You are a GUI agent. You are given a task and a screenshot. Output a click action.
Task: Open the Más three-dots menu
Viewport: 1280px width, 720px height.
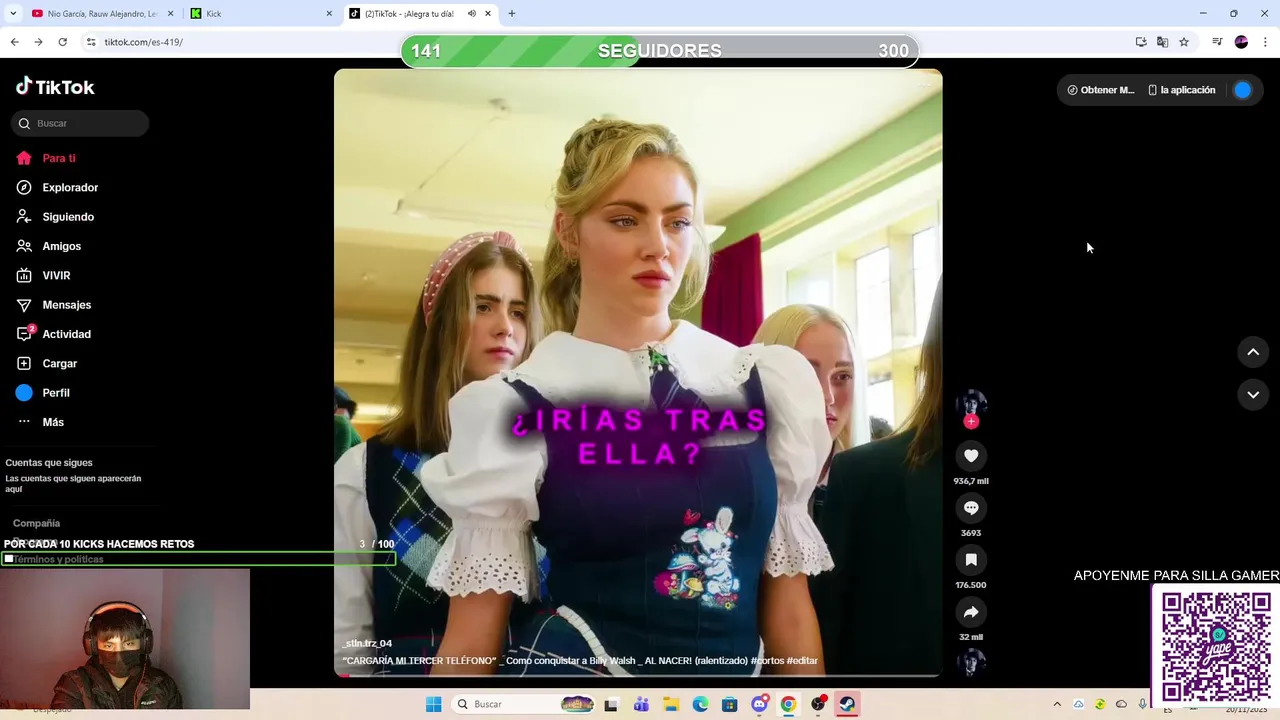click(x=24, y=422)
